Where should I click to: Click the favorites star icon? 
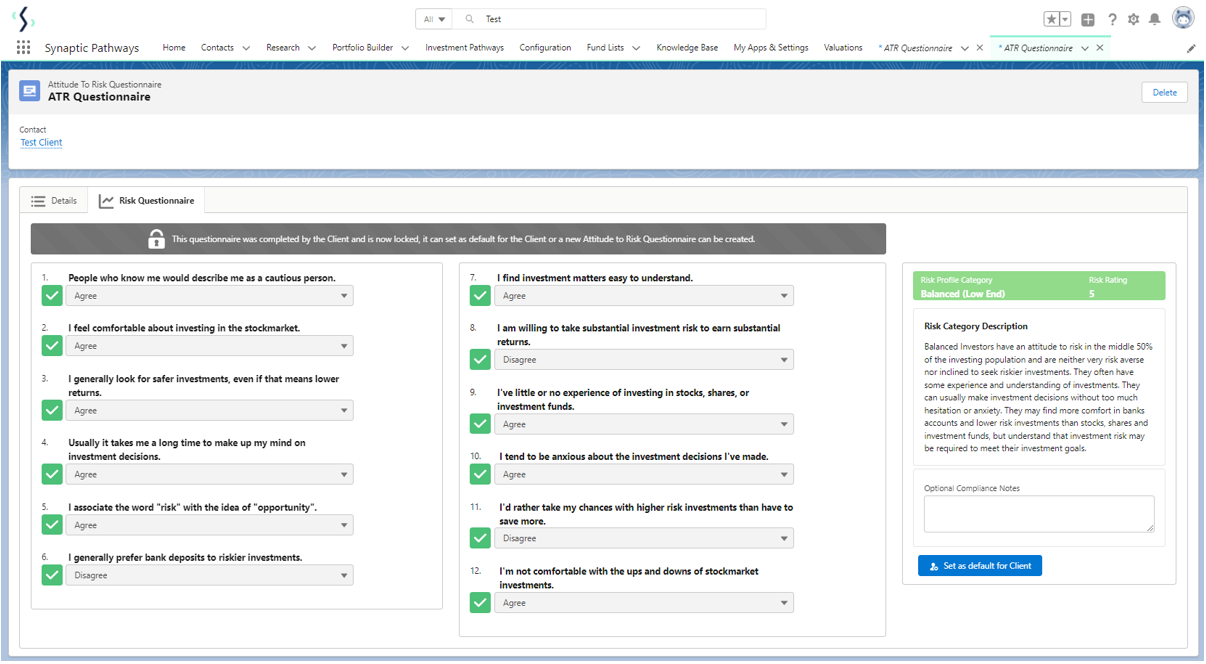point(1052,19)
